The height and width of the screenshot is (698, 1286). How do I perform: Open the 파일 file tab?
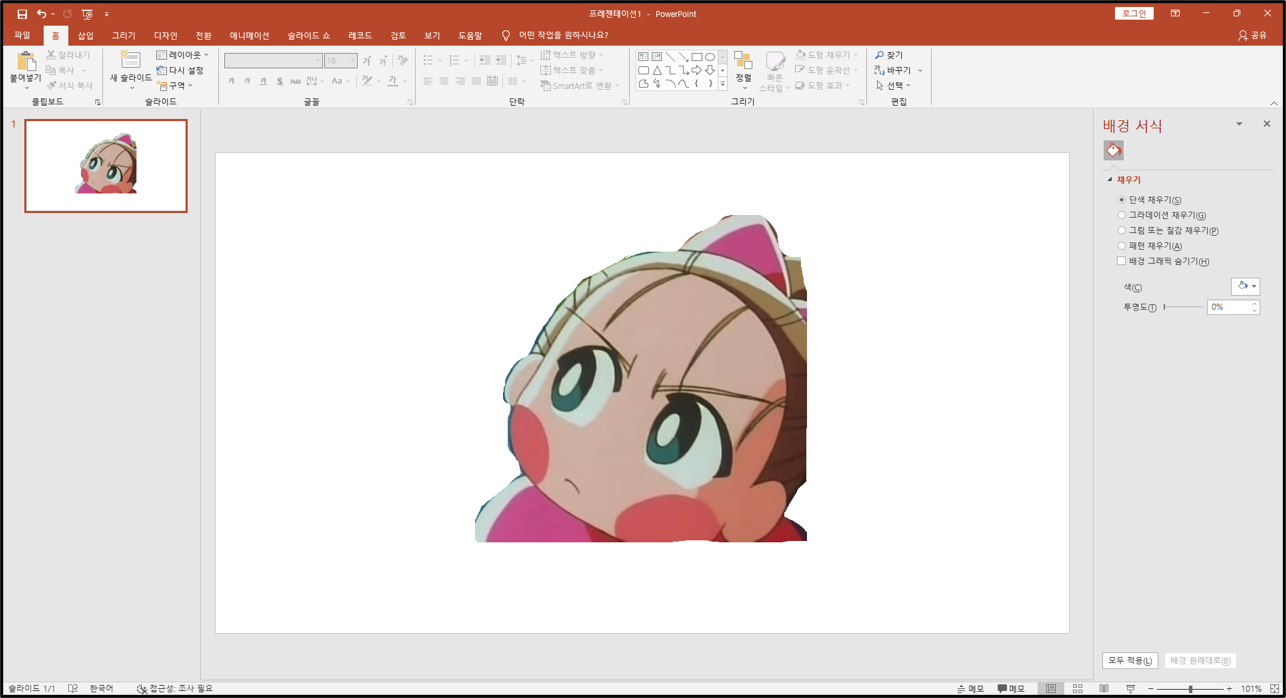22,35
